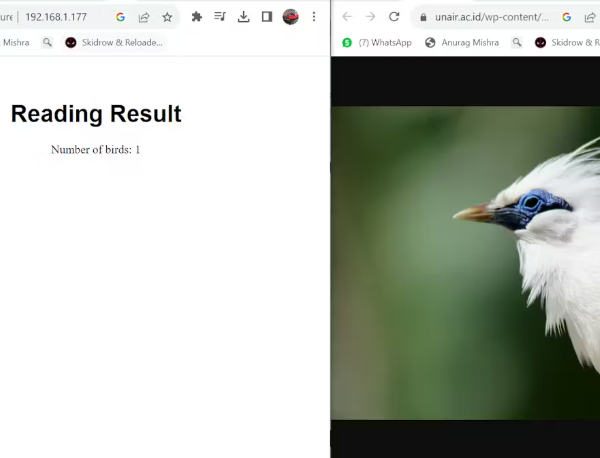Click the magnifier bookmark in left bookmarks bar
The width and height of the screenshot is (600, 458).
47,42
